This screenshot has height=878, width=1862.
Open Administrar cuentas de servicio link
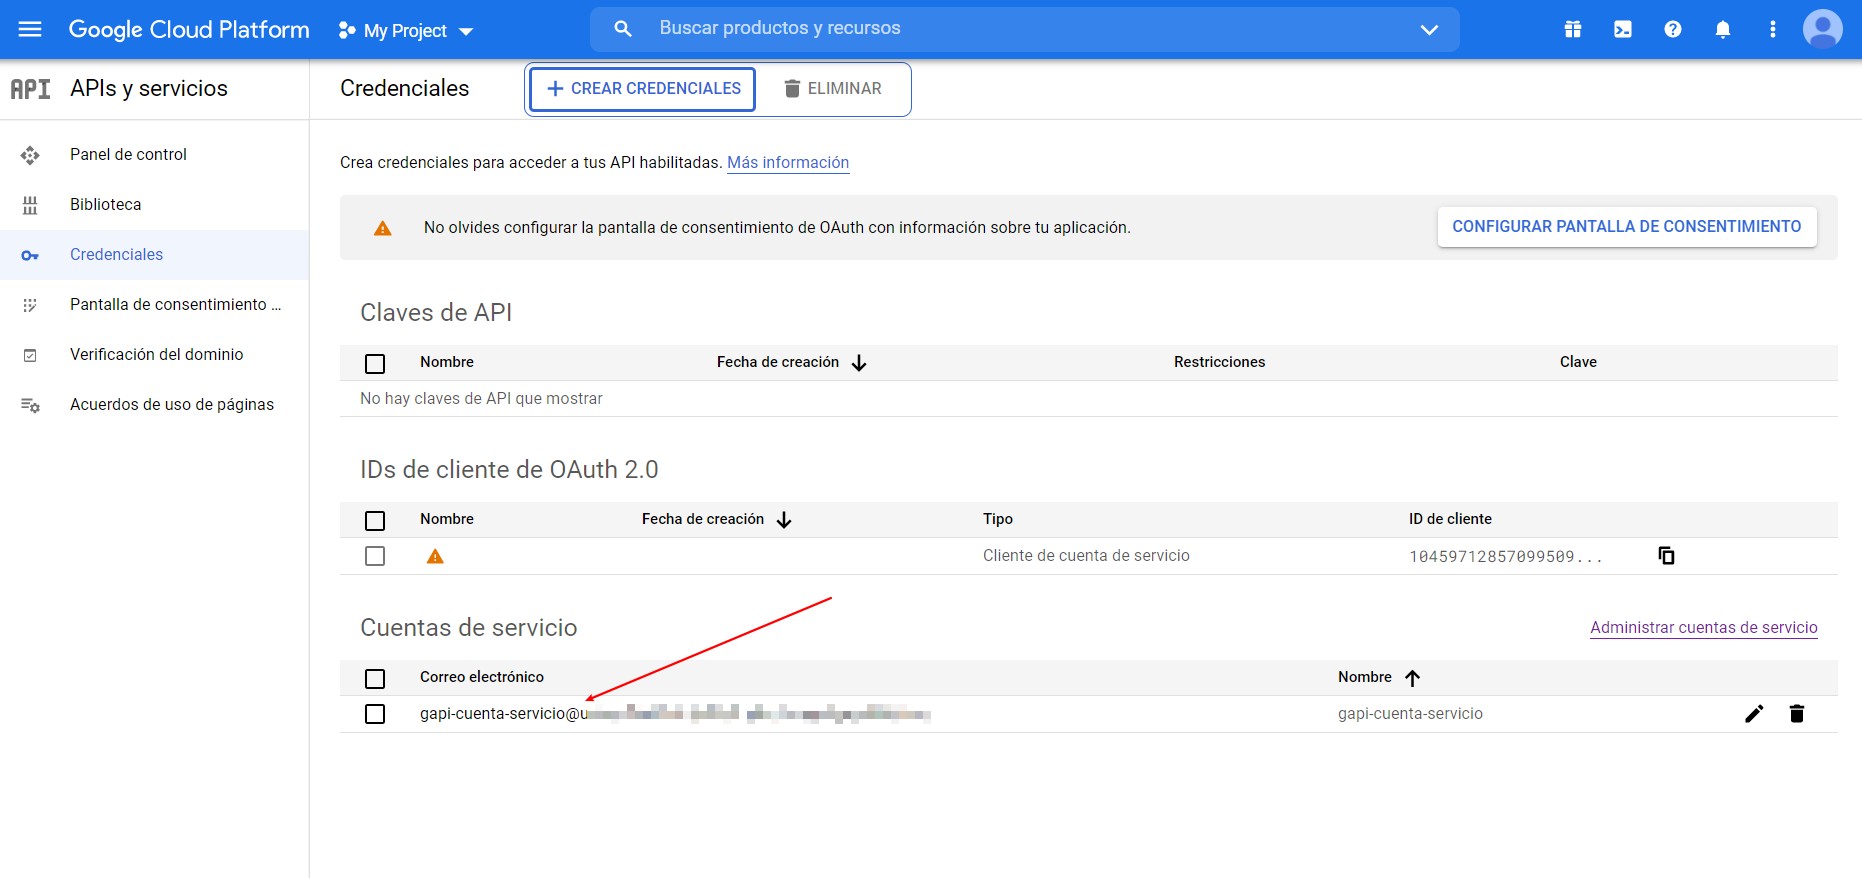click(x=1703, y=628)
